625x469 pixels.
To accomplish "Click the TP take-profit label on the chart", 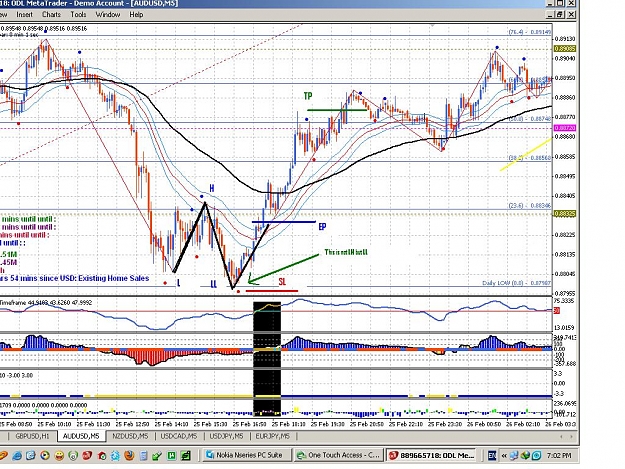I will tap(308, 96).
